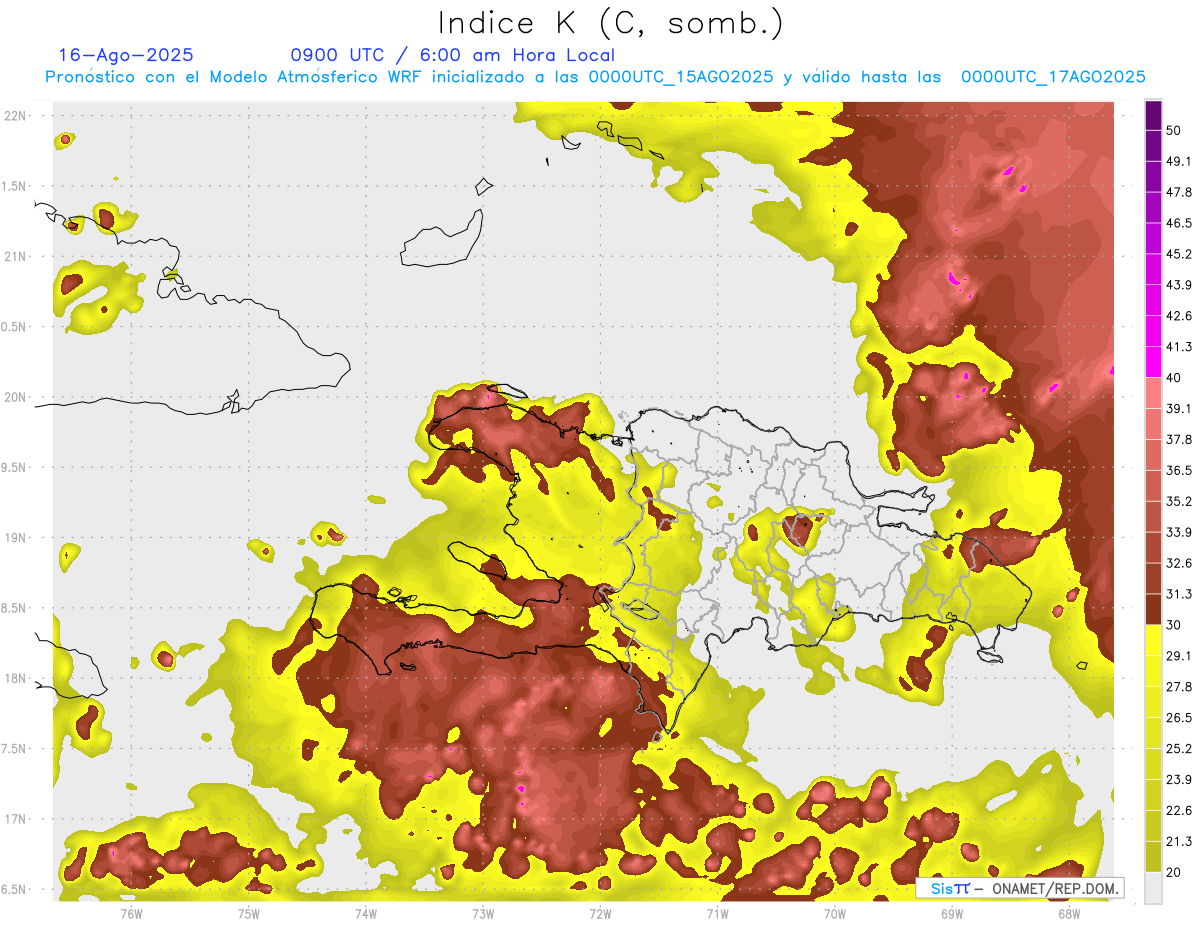The height and width of the screenshot is (927, 1200).
Task: Click the dark purple colorbar segment above 50
Action: click(1153, 115)
